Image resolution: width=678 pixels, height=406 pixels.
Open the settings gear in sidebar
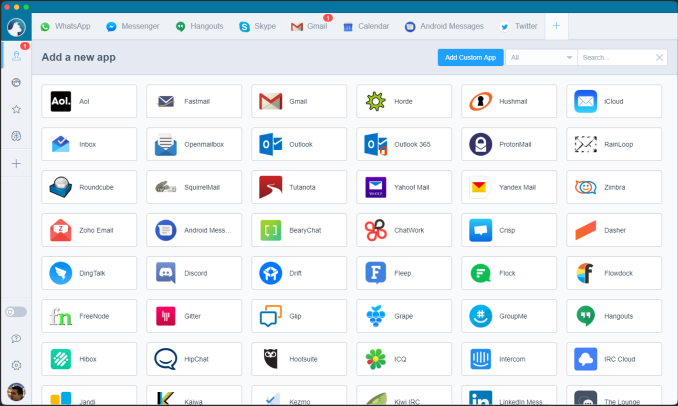pyautogui.click(x=16, y=365)
